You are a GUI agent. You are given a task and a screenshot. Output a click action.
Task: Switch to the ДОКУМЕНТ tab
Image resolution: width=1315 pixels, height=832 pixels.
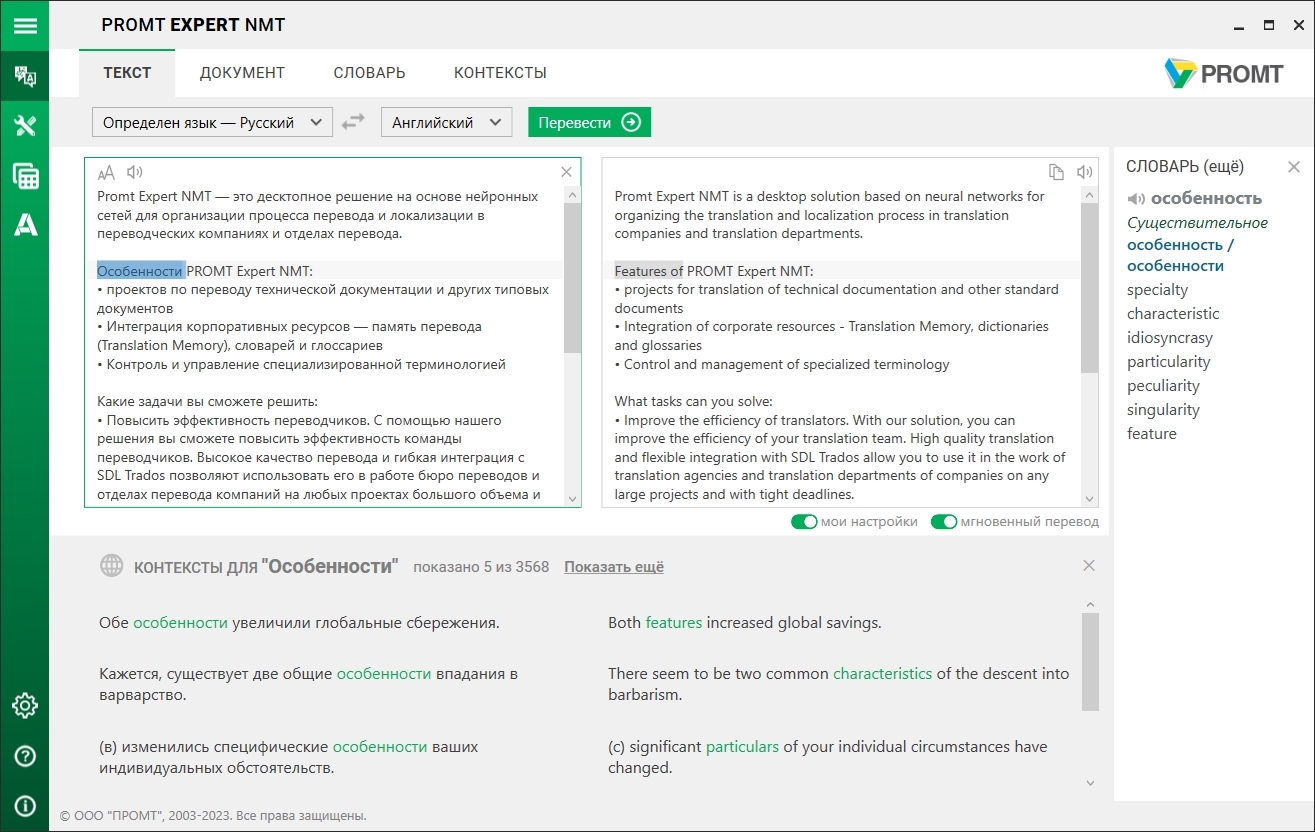(x=242, y=73)
